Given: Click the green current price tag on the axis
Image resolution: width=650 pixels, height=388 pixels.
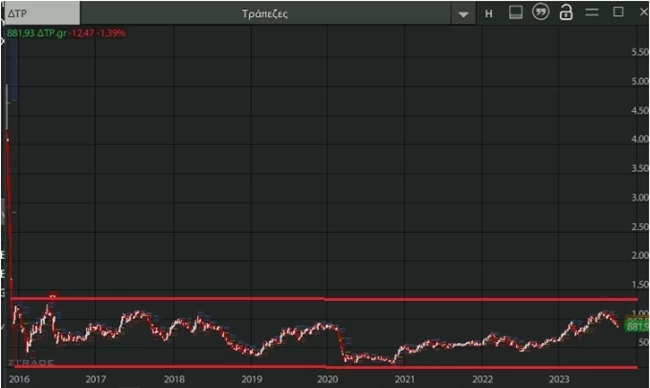Looking at the screenshot, I should click(637, 326).
